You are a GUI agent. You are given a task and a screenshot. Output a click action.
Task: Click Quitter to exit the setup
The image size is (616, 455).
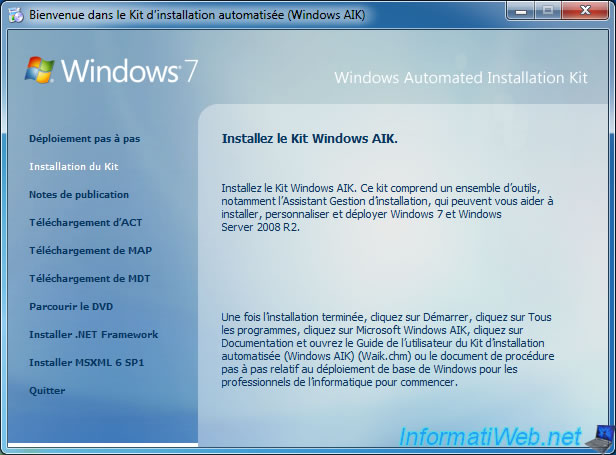click(x=47, y=391)
